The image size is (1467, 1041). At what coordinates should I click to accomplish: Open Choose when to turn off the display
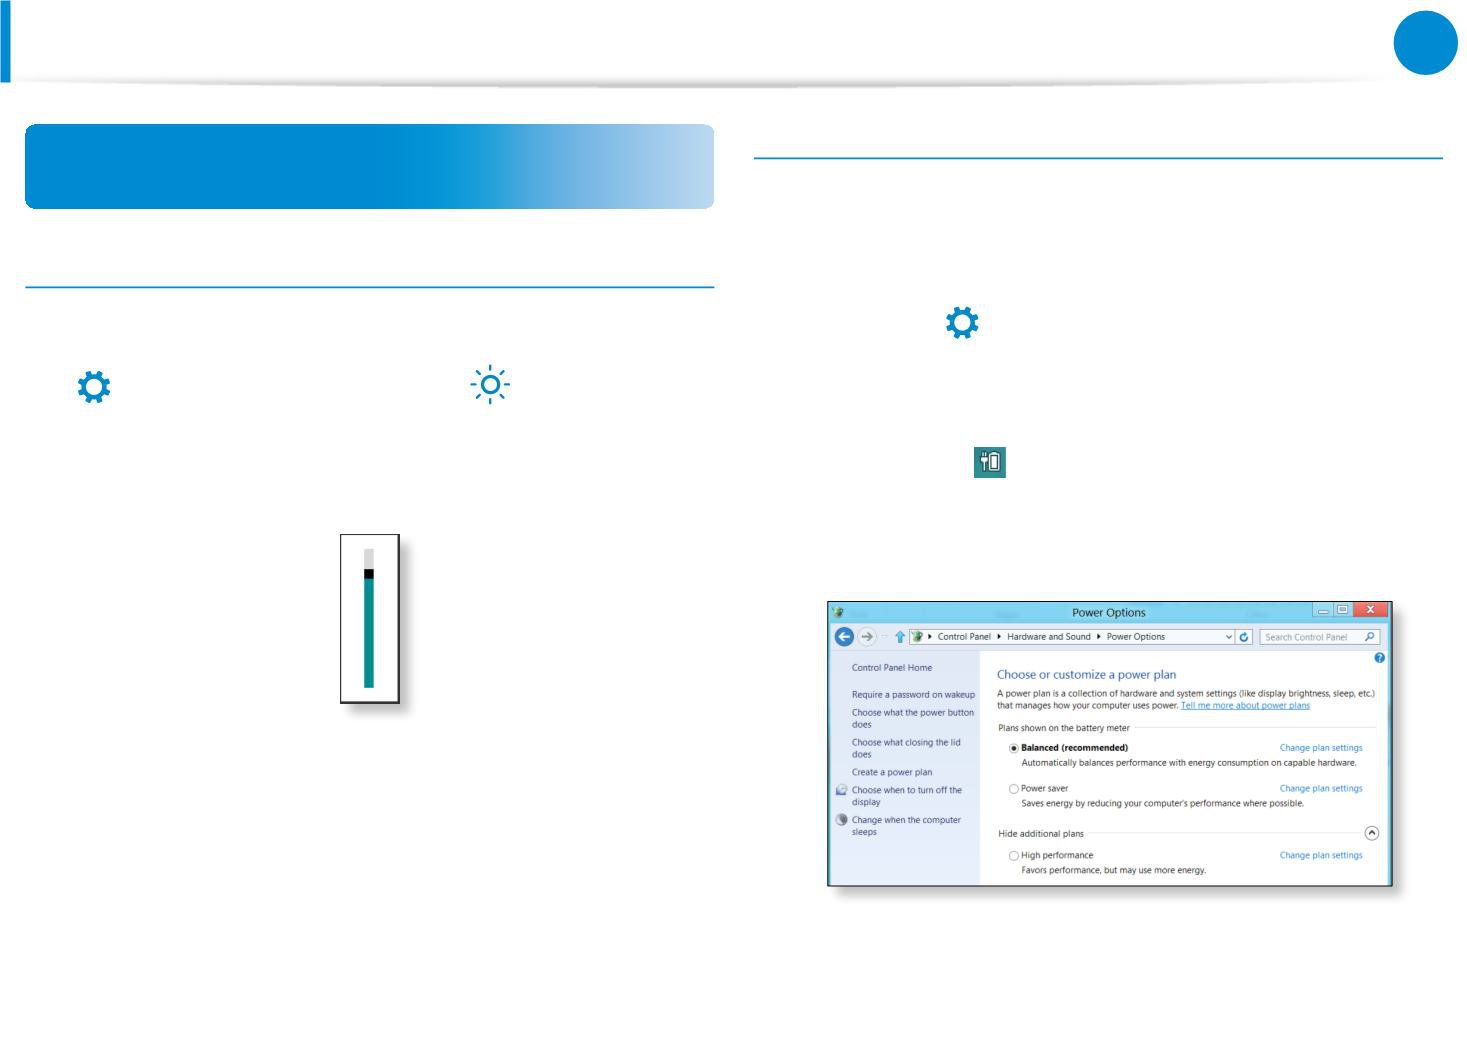(x=907, y=796)
